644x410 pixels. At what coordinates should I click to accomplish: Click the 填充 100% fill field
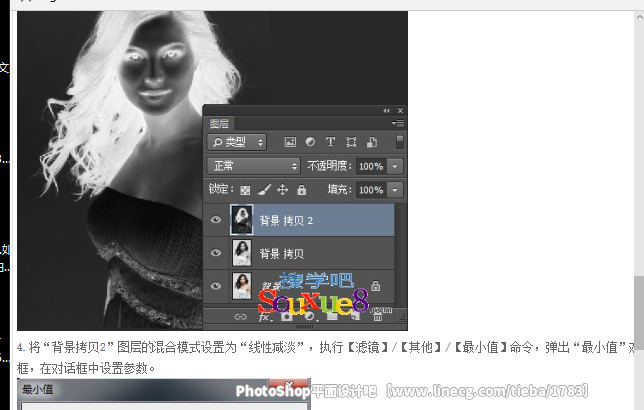[x=371, y=190]
